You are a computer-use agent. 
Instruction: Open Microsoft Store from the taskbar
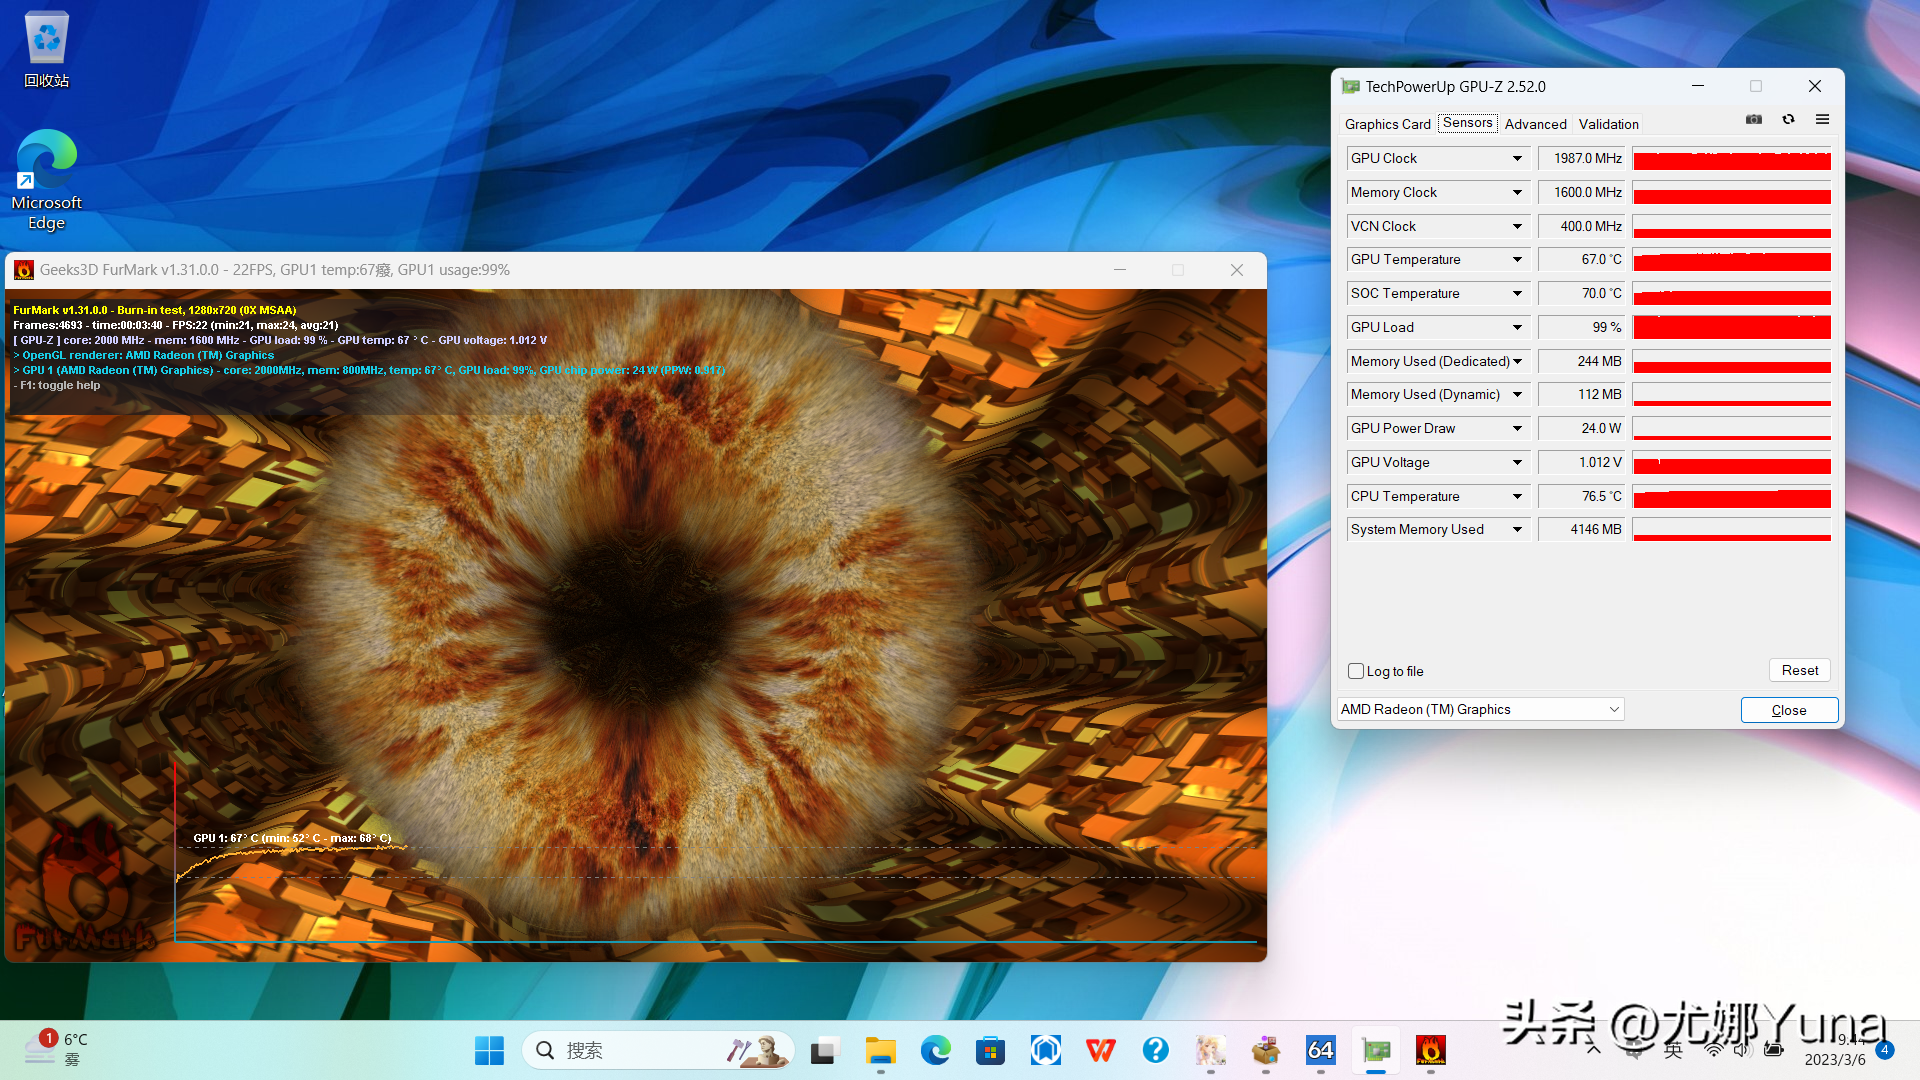[x=990, y=1050]
